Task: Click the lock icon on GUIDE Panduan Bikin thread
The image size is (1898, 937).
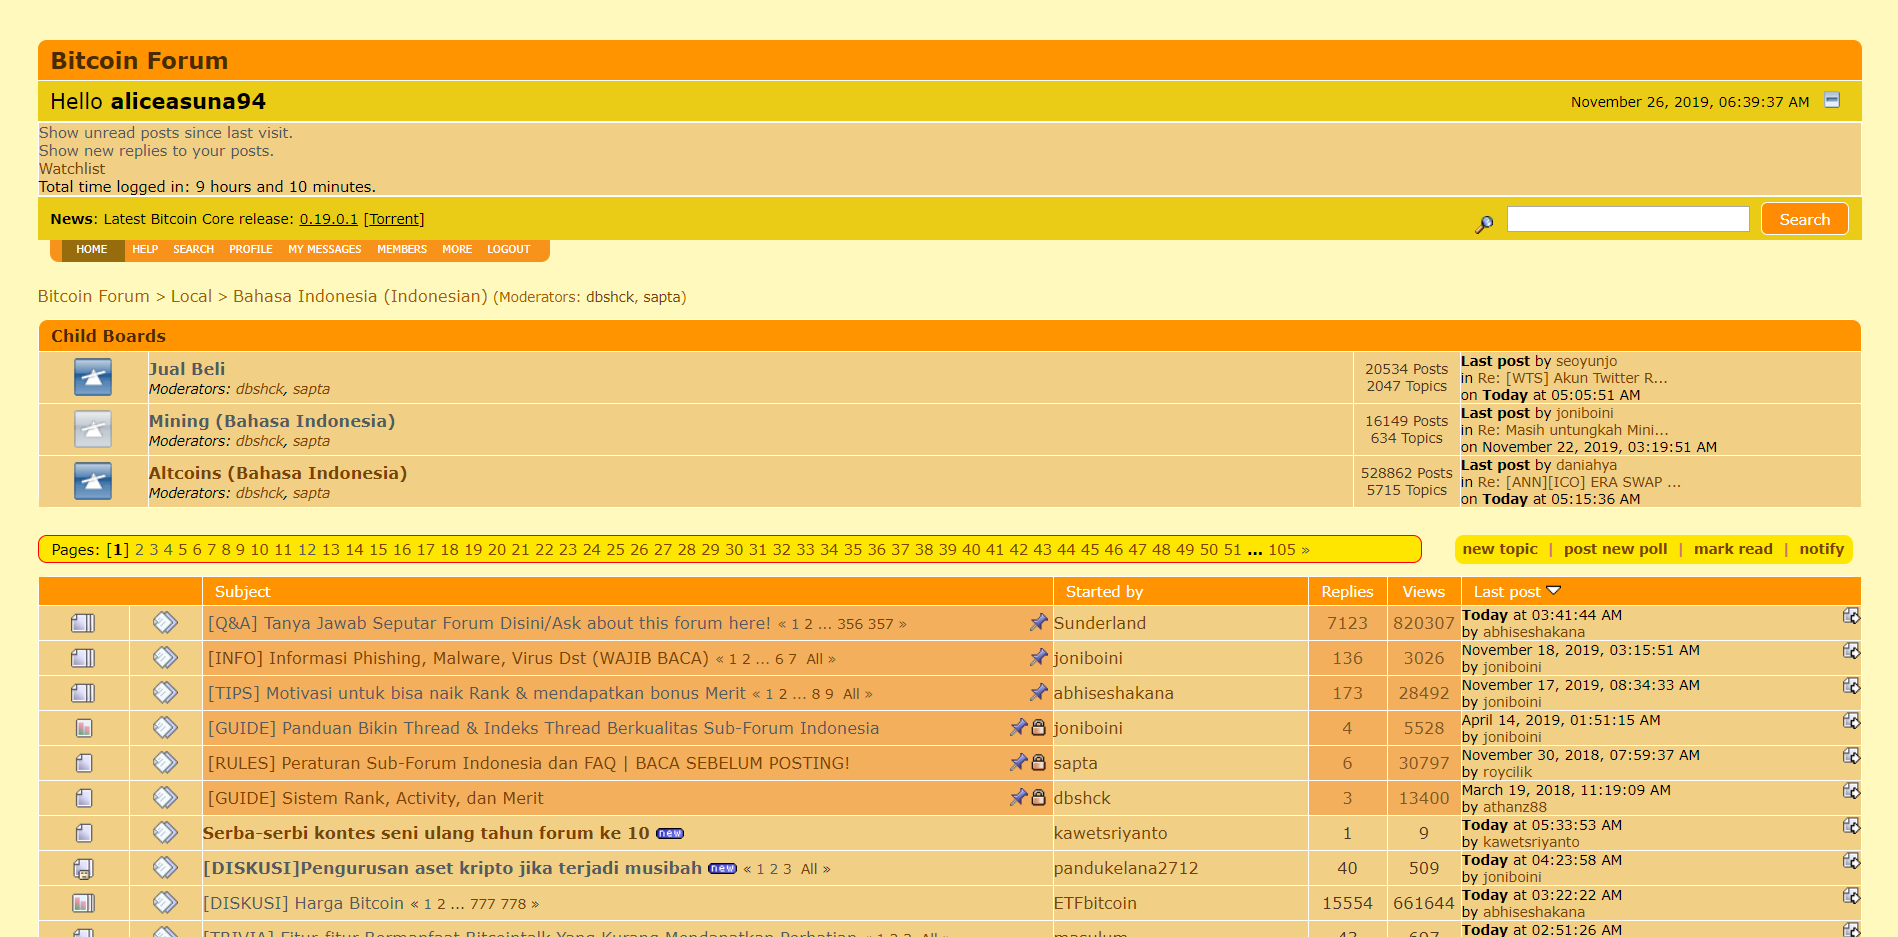Action: 1038,727
